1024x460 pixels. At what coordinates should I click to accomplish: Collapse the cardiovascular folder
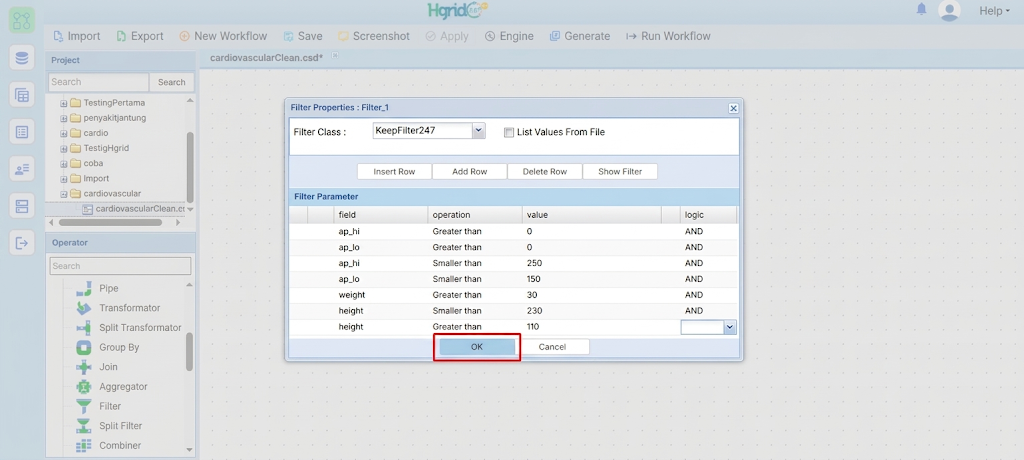click(64, 193)
